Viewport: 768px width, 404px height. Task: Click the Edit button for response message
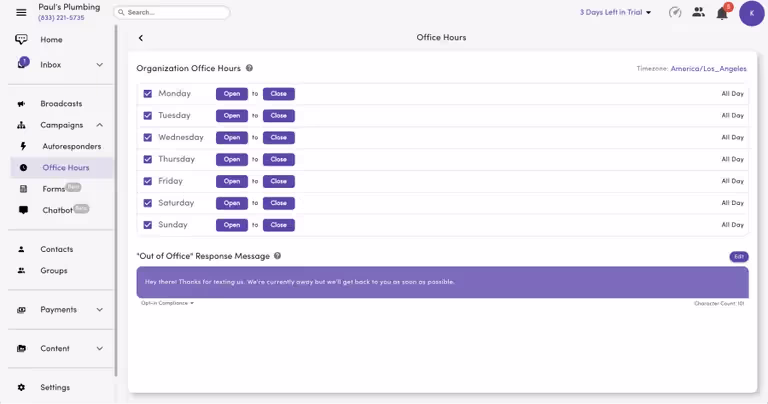tap(738, 257)
